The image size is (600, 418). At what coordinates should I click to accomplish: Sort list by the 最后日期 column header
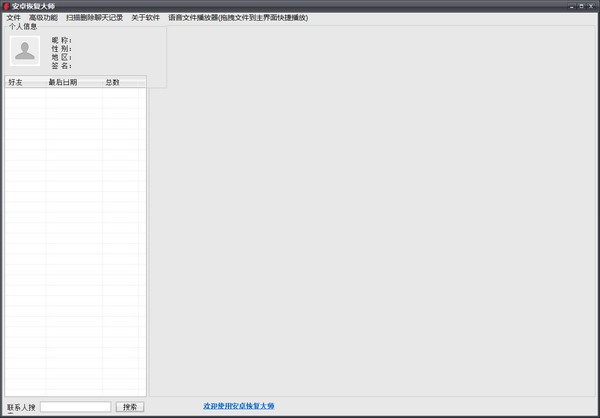point(62,82)
